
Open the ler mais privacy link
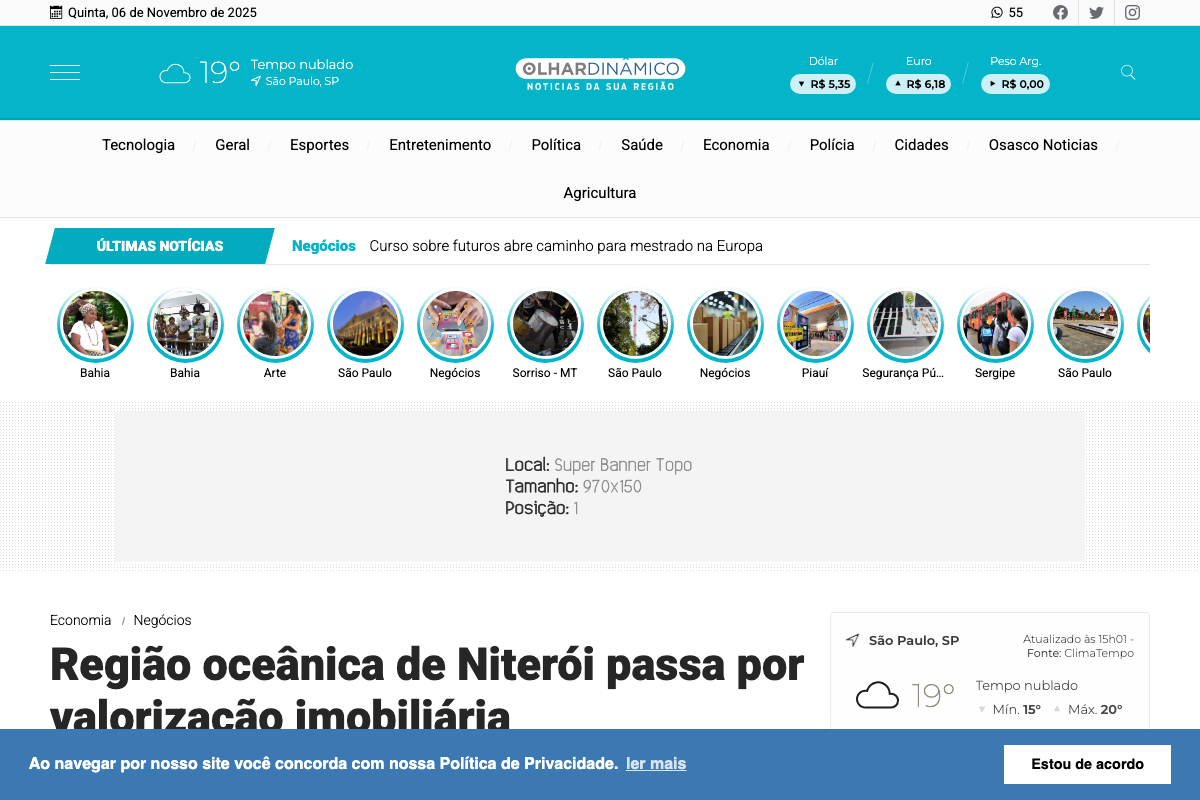point(656,764)
